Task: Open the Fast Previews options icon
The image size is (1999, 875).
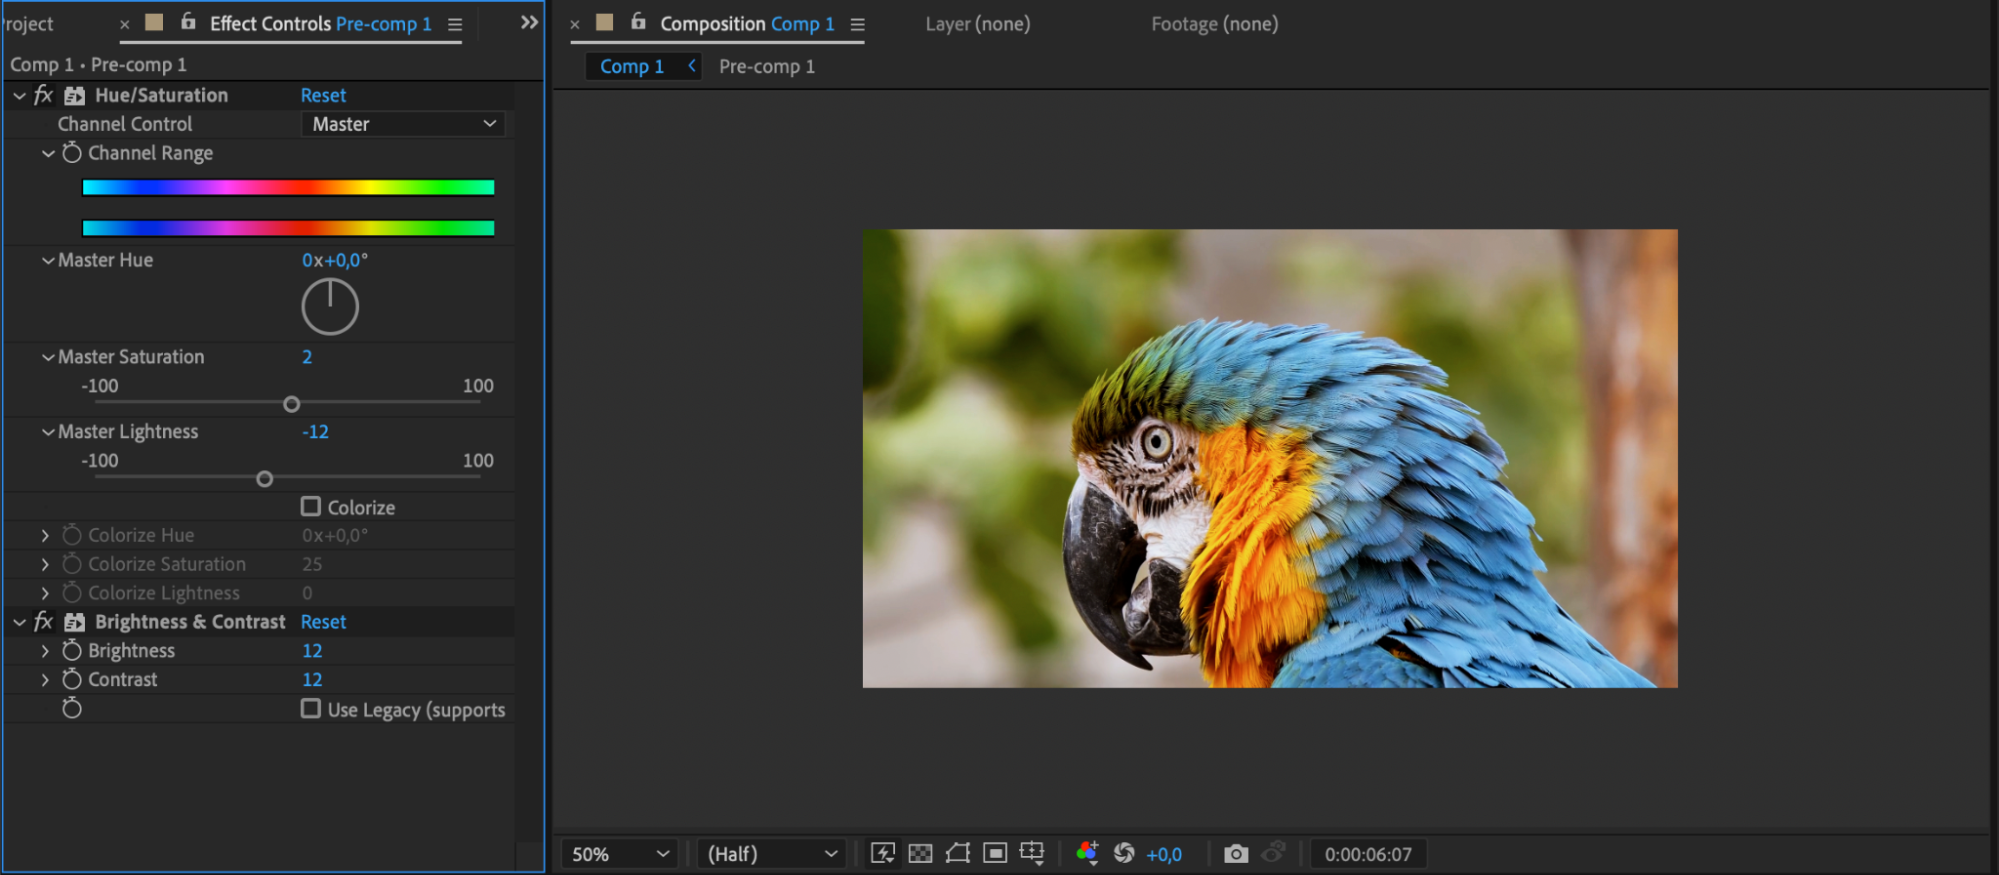Action: point(882,853)
